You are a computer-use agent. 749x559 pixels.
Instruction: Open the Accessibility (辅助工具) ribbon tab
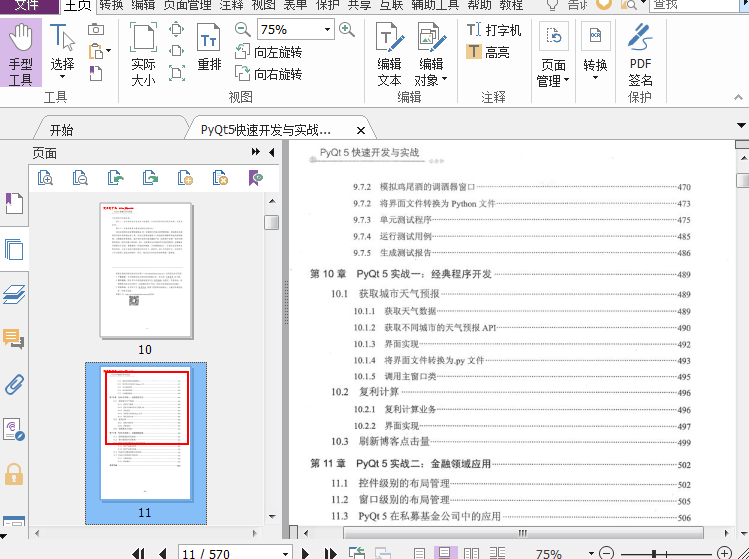pos(435,5)
